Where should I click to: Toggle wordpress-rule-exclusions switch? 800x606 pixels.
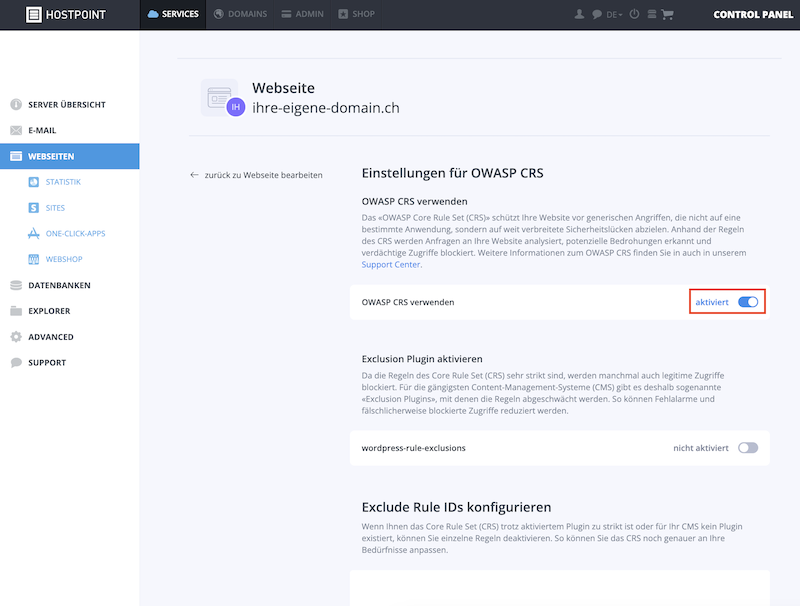[748, 448]
